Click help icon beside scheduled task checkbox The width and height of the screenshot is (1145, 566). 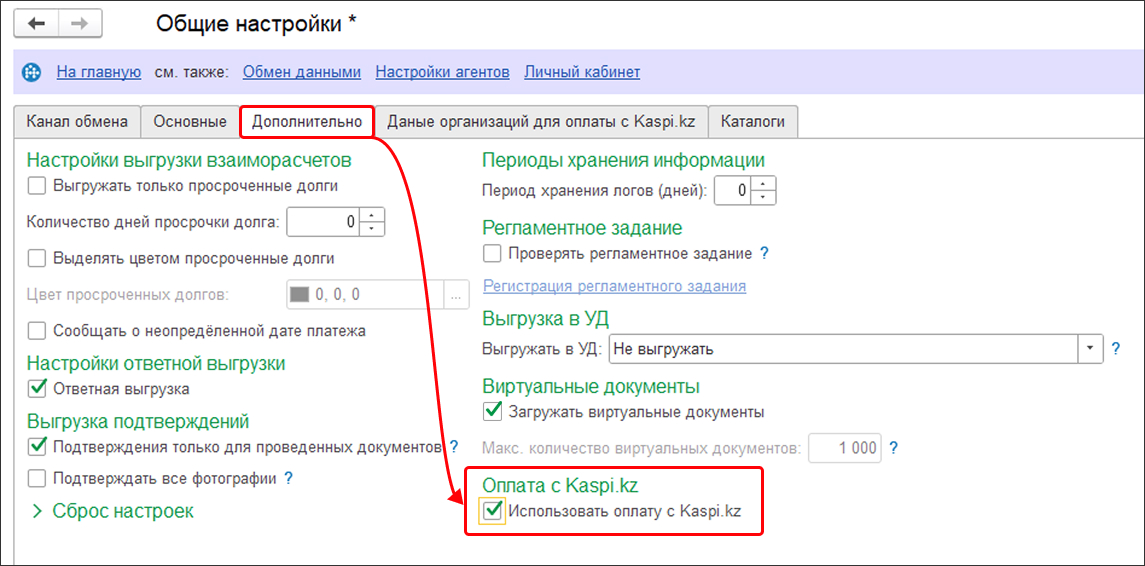pos(764,253)
